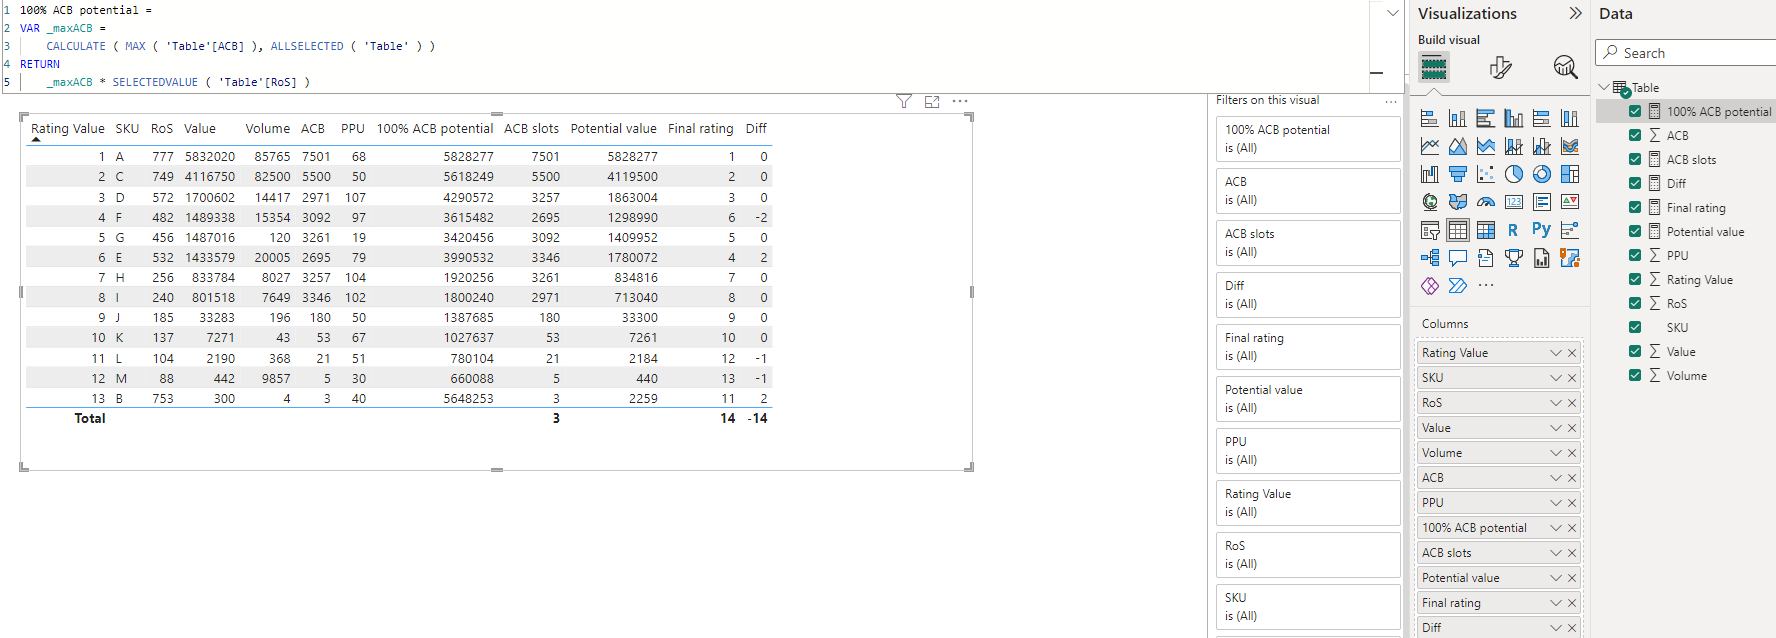Uncheck the PPU field checkbox
The width and height of the screenshot is (1776, 638).
[x=1635, y=255]
